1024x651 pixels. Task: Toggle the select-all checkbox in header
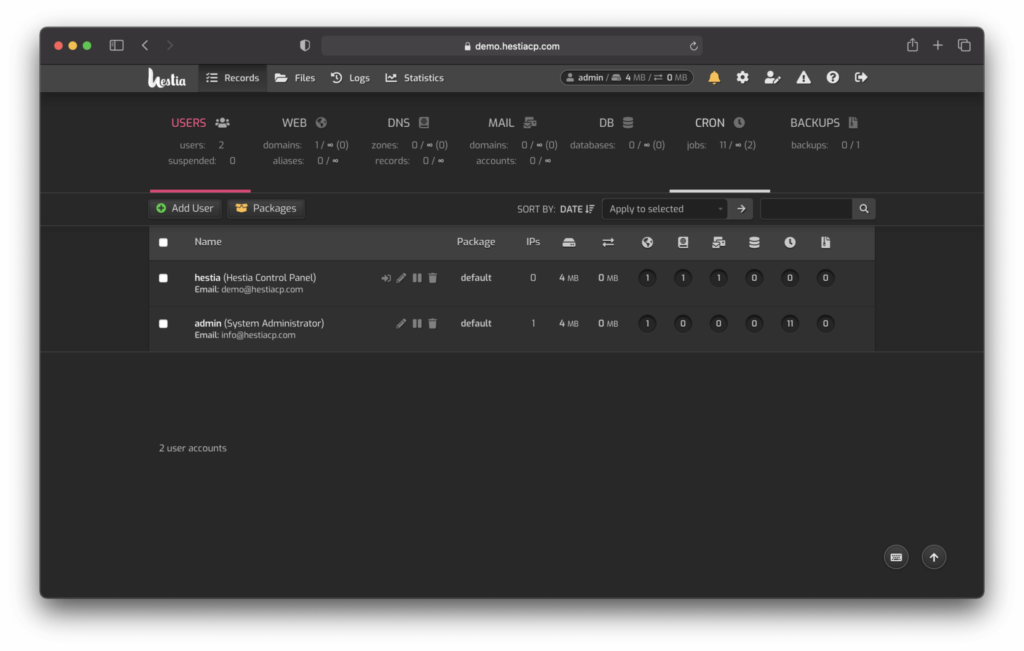coord(163,242)
